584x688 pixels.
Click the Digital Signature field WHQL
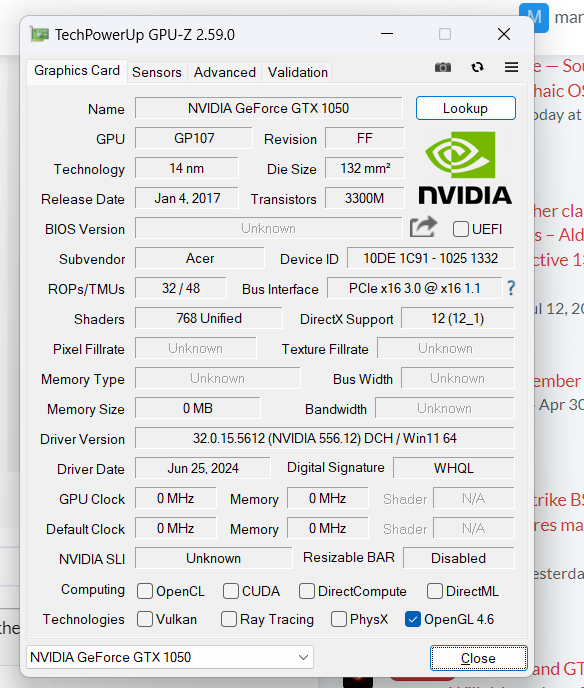[x=454, y=468]
